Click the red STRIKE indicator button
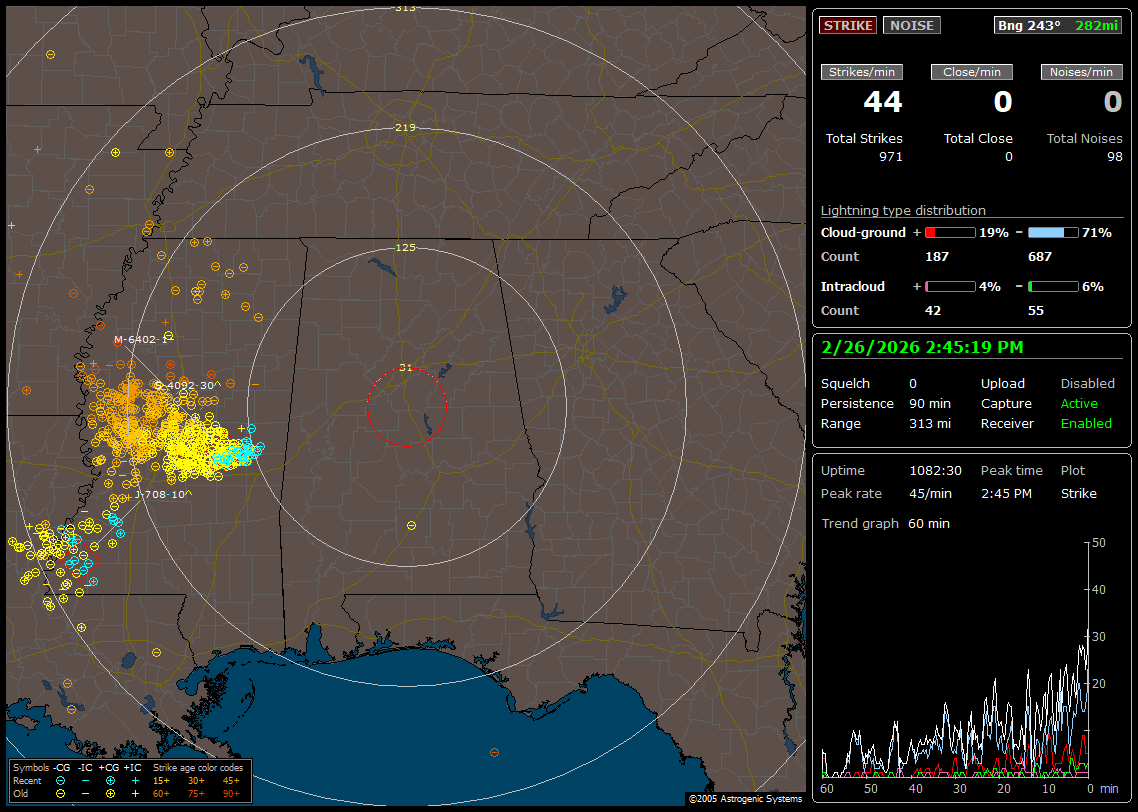The image size is (1138, 812). (848, 25)
